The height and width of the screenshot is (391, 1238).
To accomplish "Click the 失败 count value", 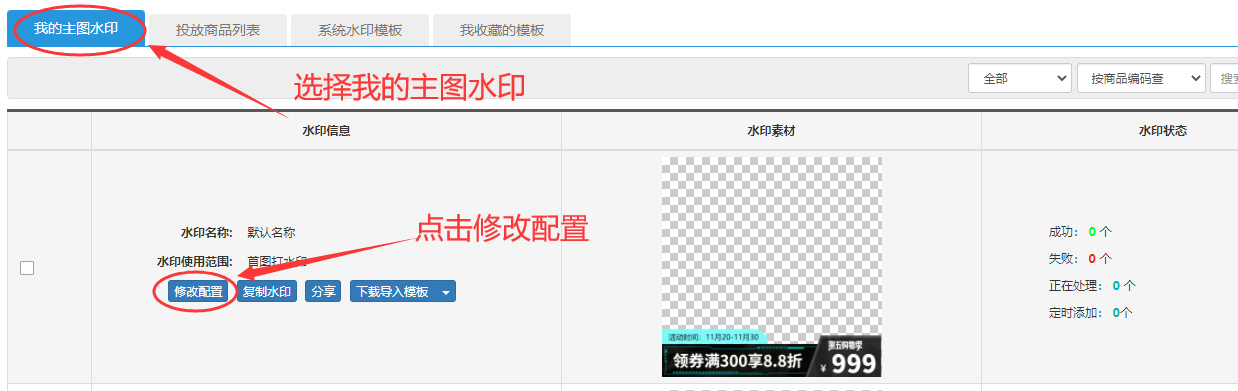I will tap(1093, 258).
